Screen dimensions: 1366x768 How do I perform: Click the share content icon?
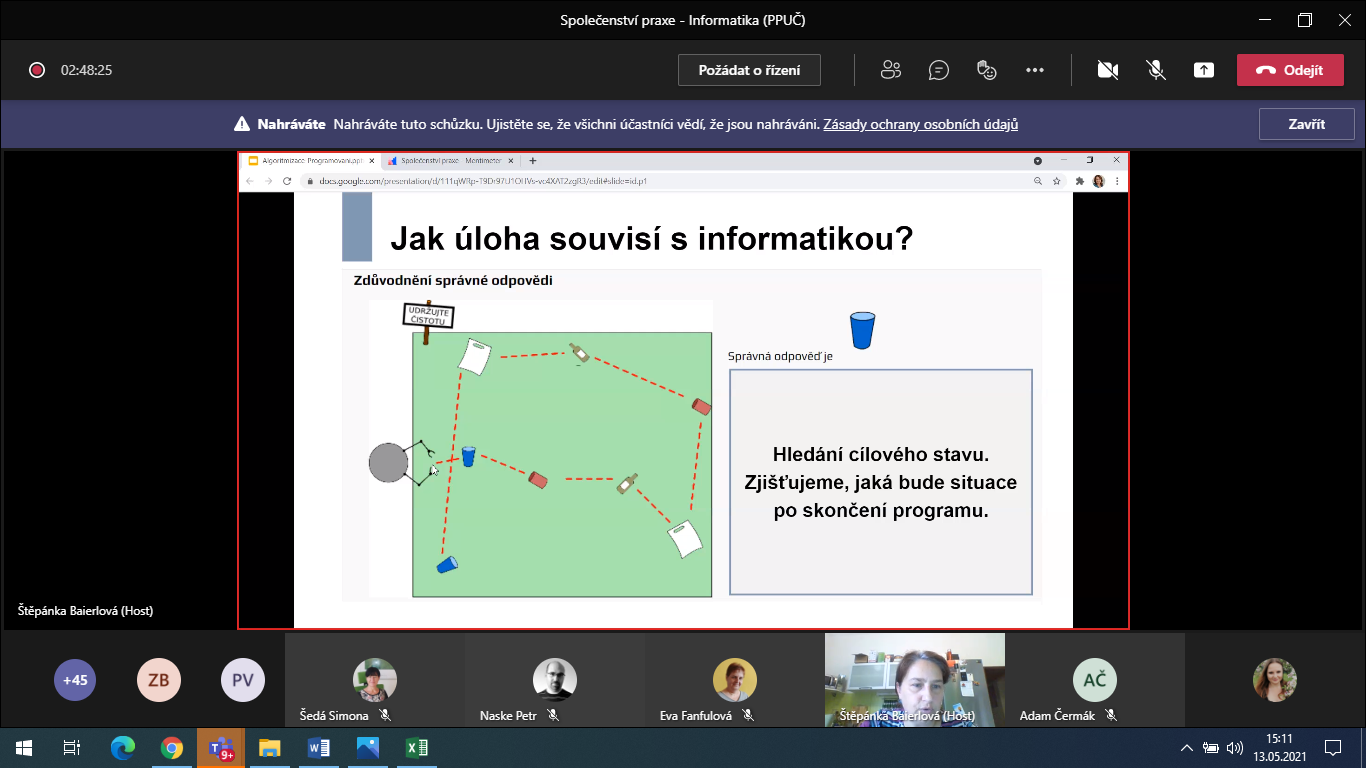[x=1204, y=70]
